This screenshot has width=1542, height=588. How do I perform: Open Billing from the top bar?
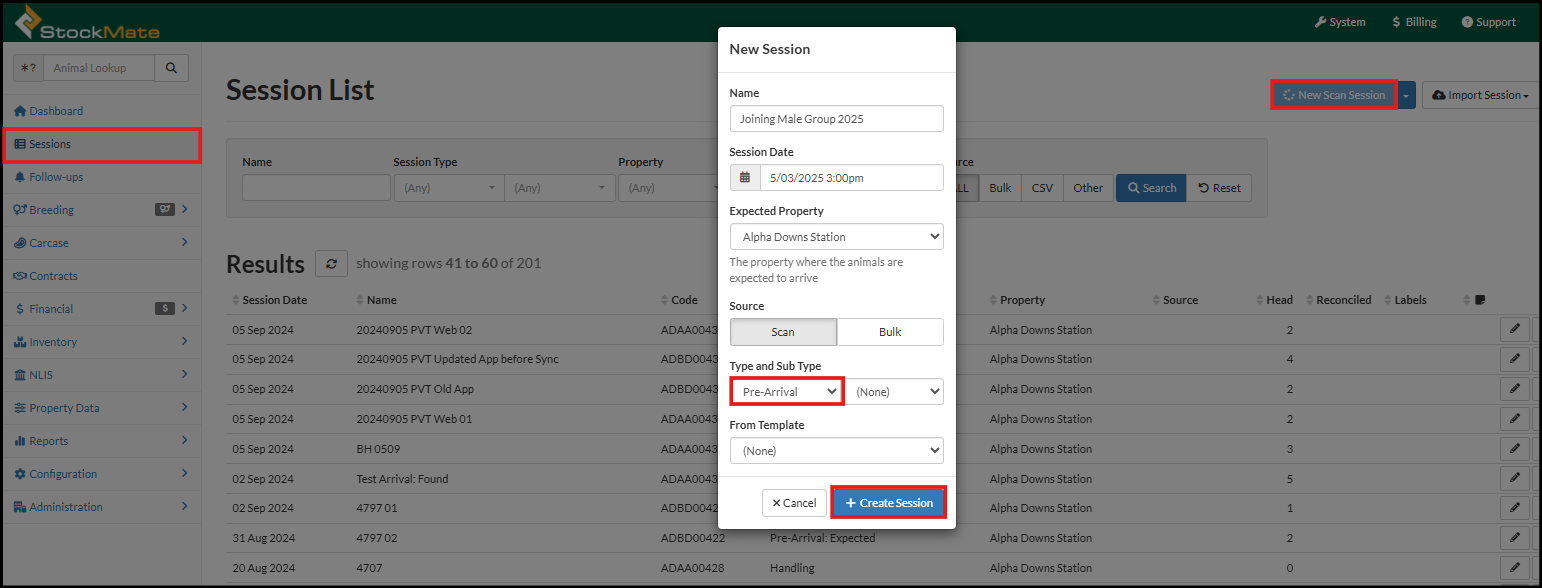1414,22
